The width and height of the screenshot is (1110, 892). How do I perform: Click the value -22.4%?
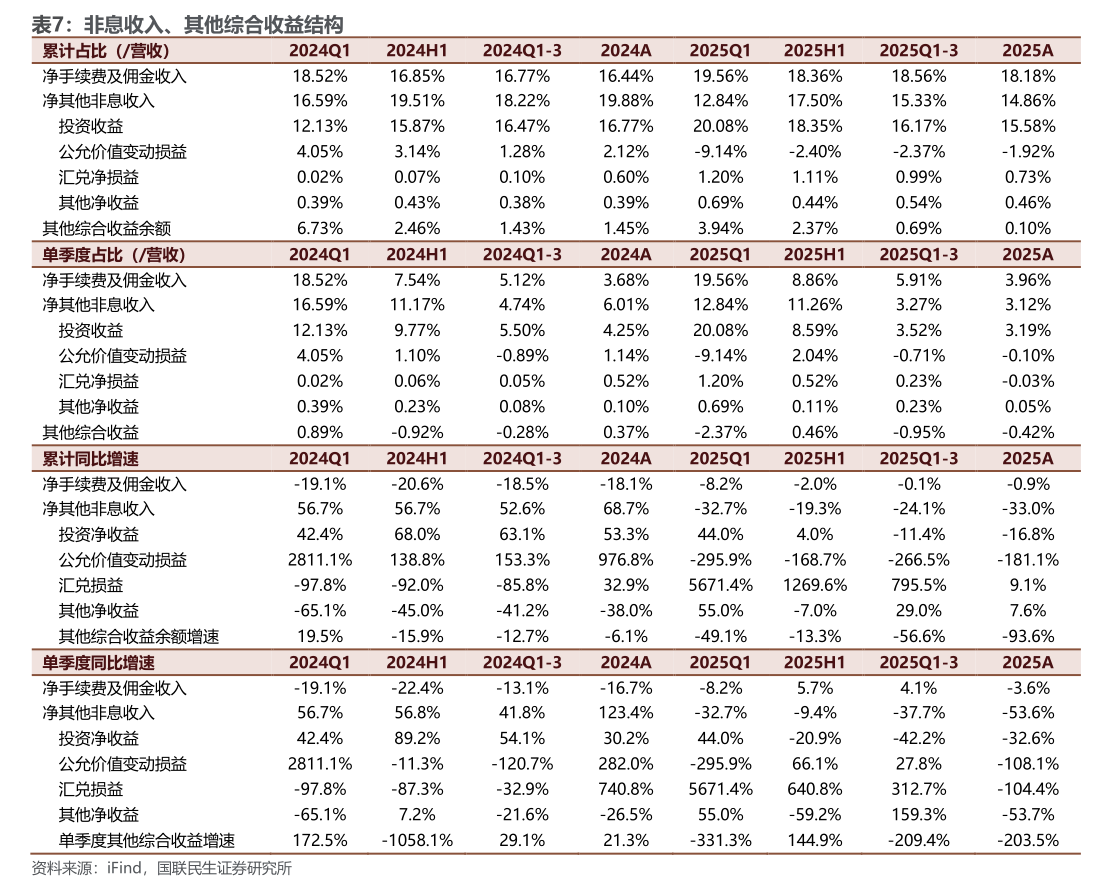[x=417, y=688]
